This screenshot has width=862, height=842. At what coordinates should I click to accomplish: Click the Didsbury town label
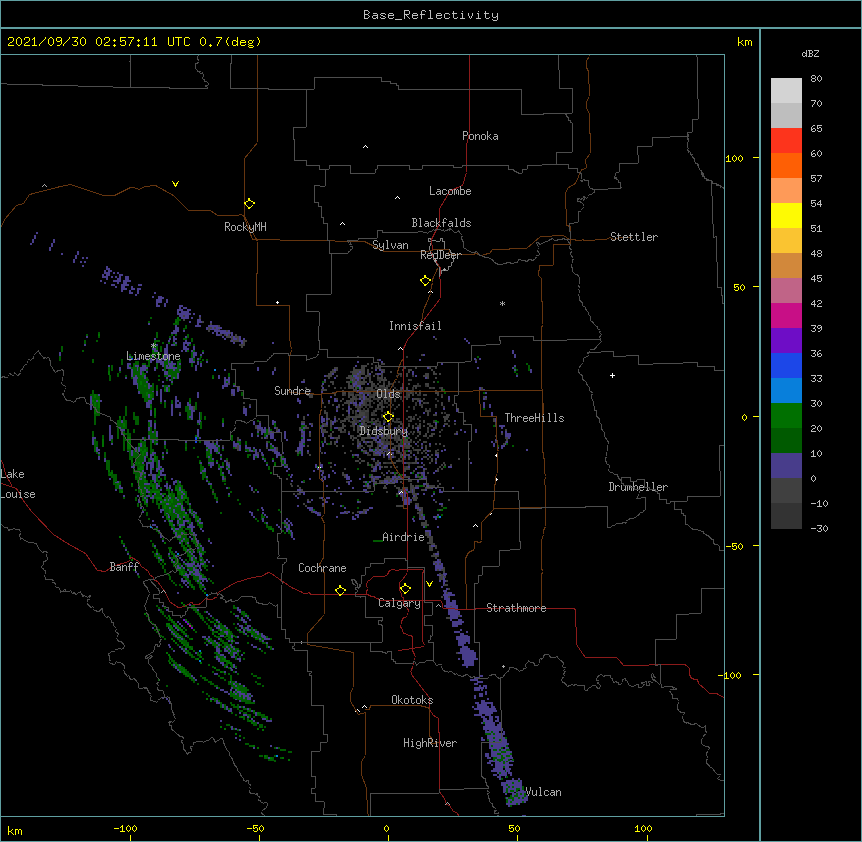click(x=383, y=431)
